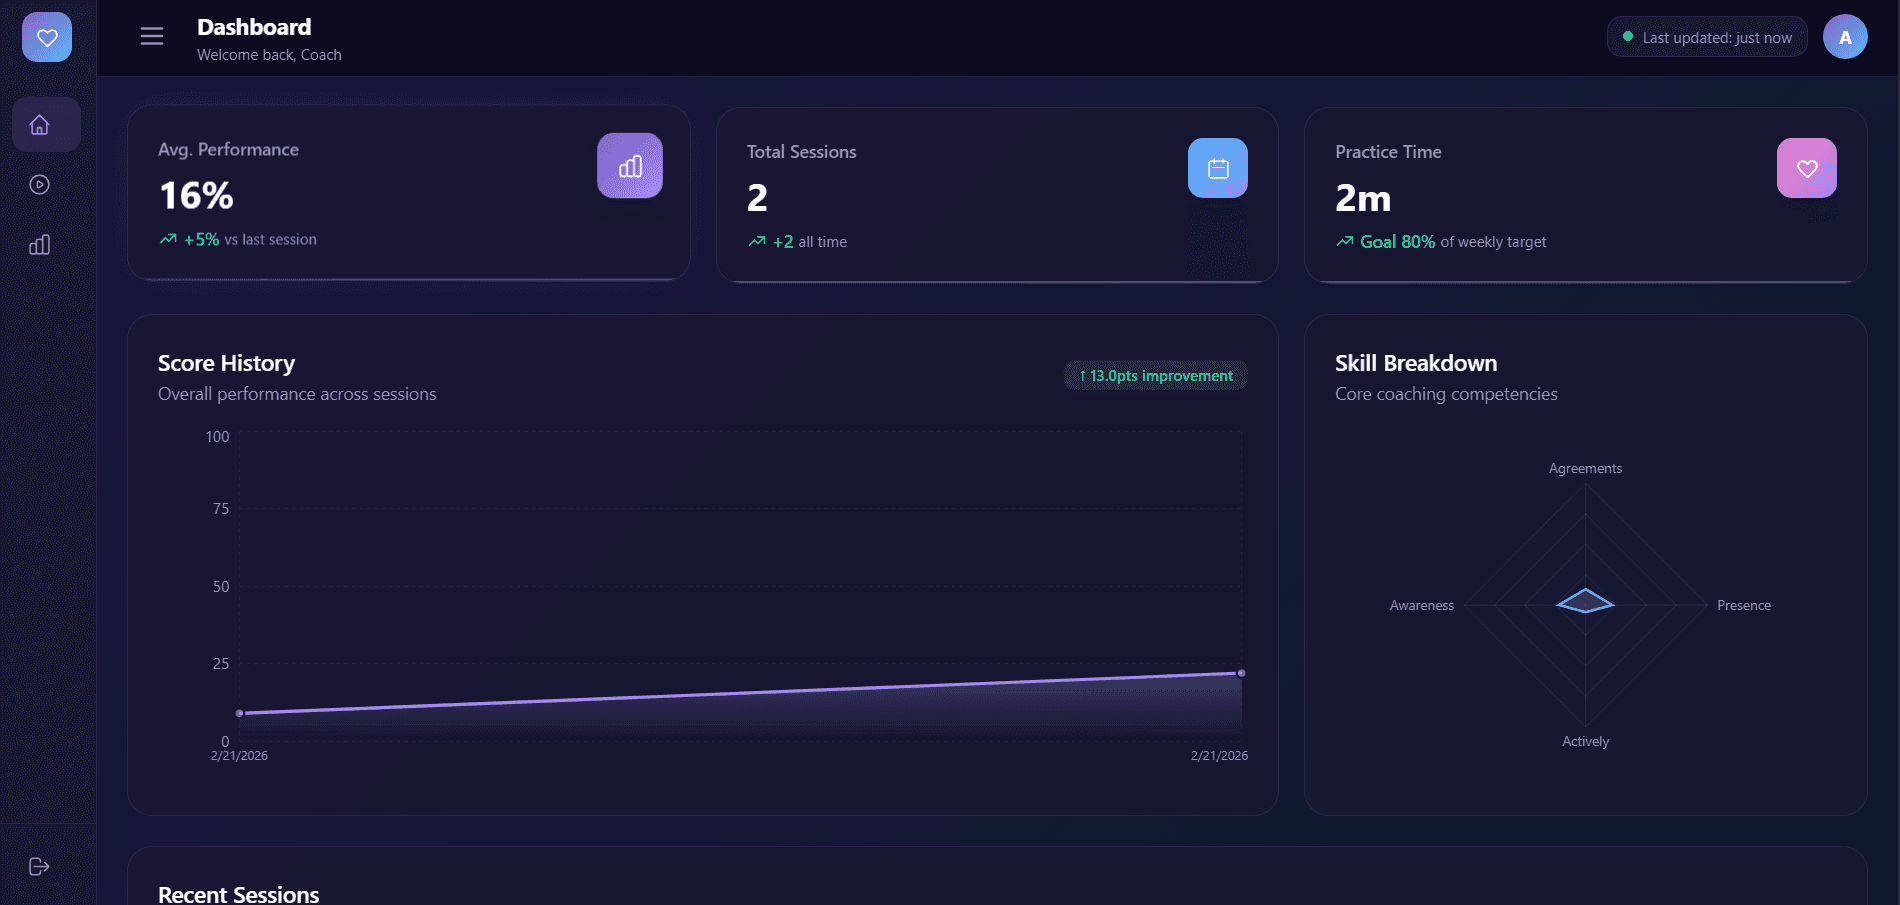Click the green status dot beside Last updated
The height and width of the screenshot is (905, 1900).
(1628, 37)
